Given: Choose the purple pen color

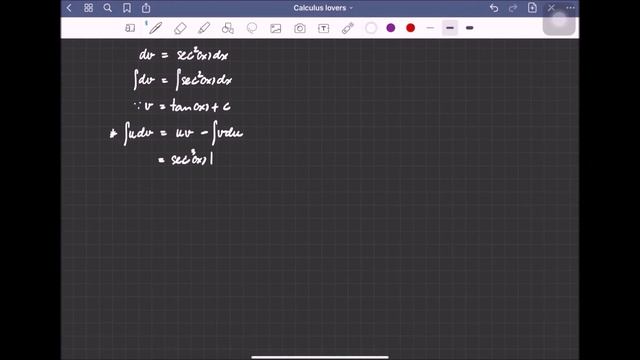Looking at the screenshot, I should point(391,28).
